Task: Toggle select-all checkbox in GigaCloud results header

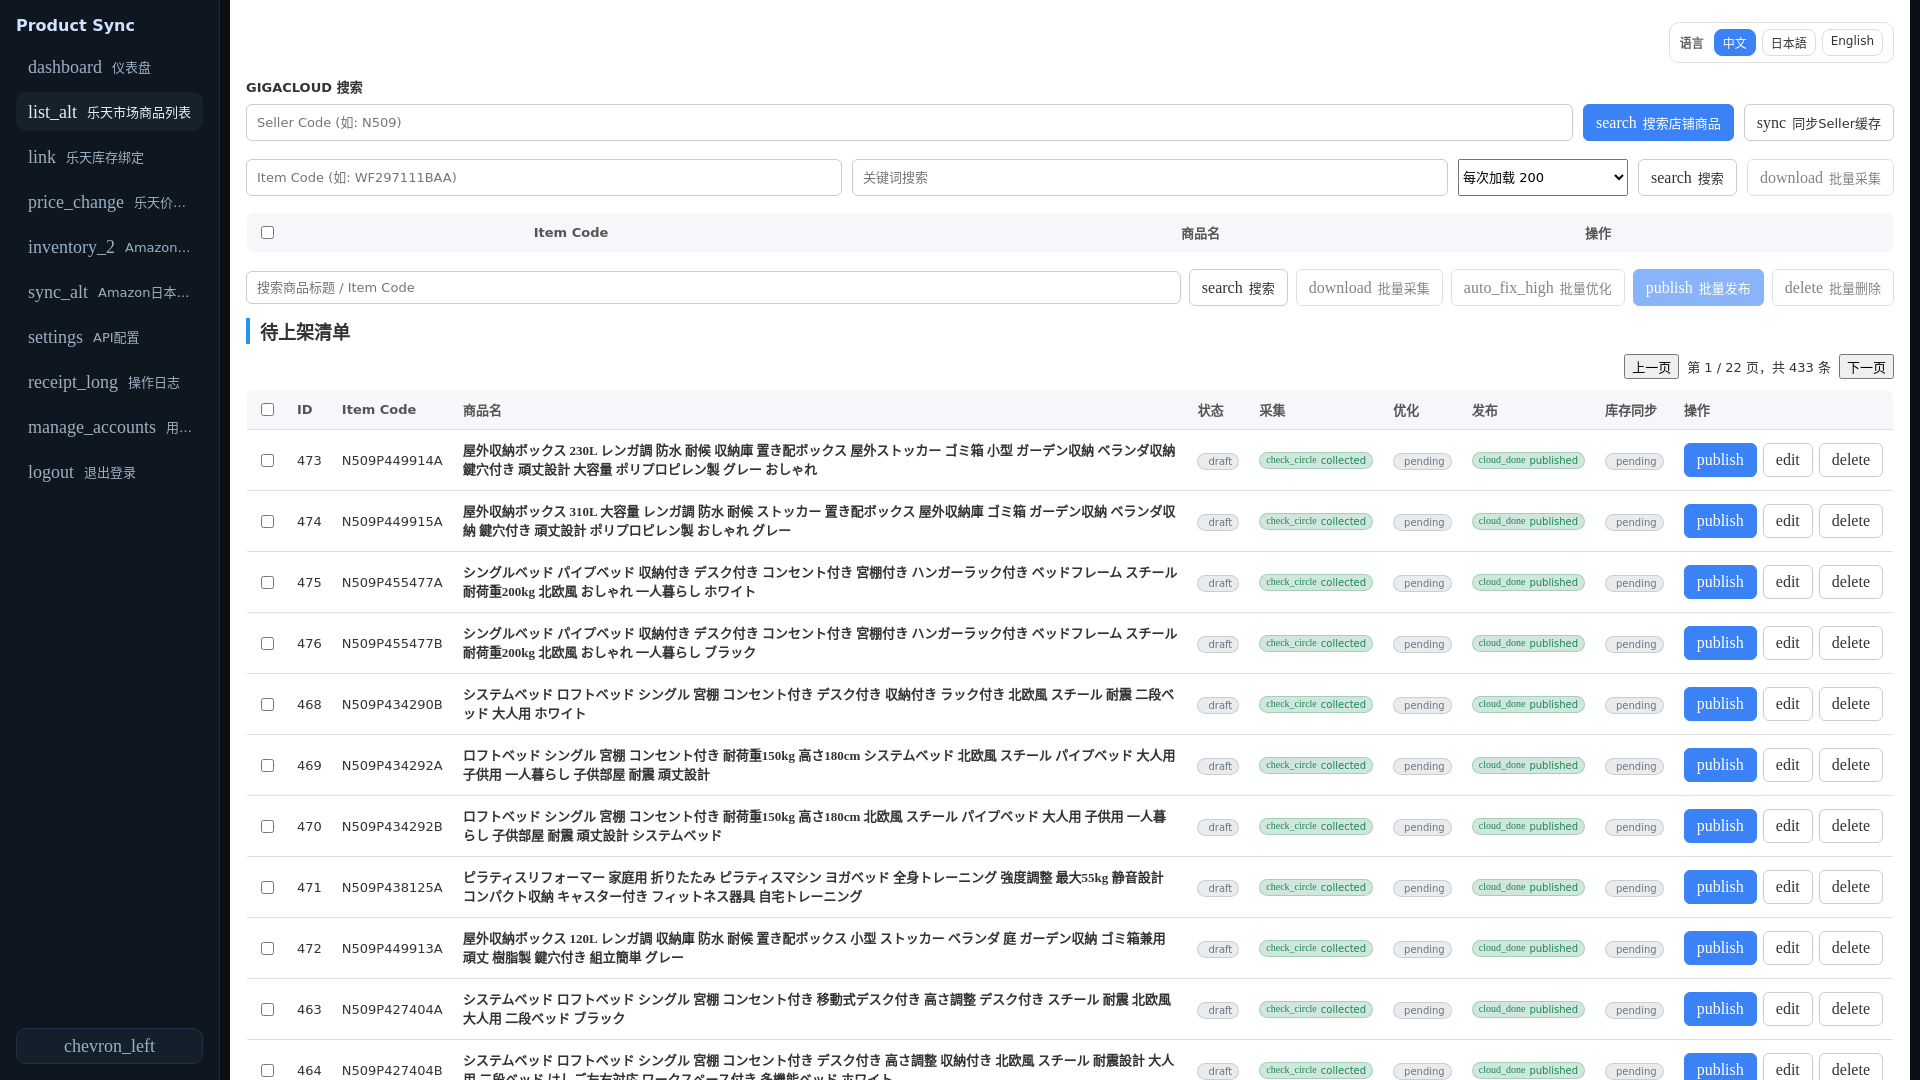Action: tap(267, 232)
